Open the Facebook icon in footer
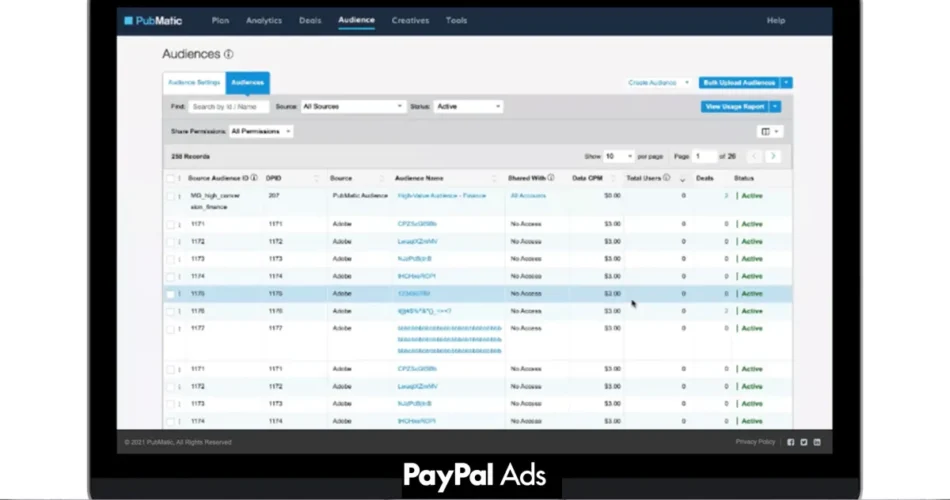The width and height of the screenshot is (950, 500). (x=791, y=442)
